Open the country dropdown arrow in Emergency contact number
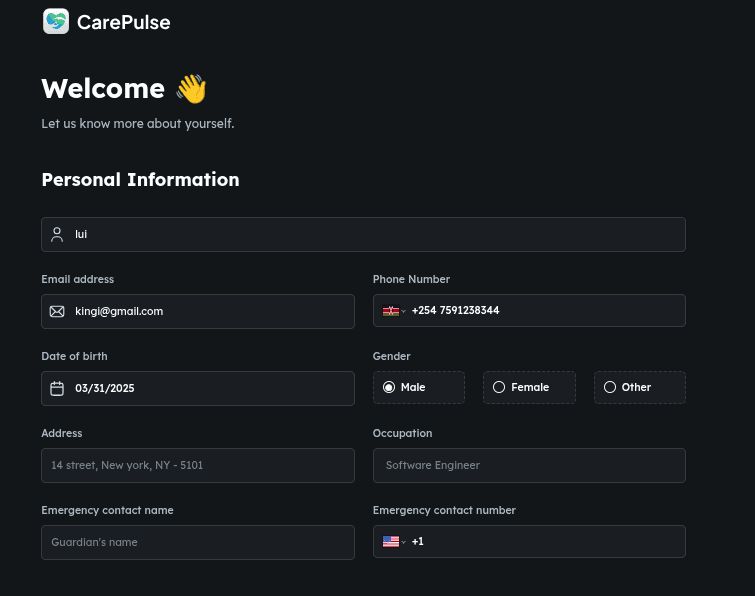The image size is (755, 596). click(x=404, y=542)
